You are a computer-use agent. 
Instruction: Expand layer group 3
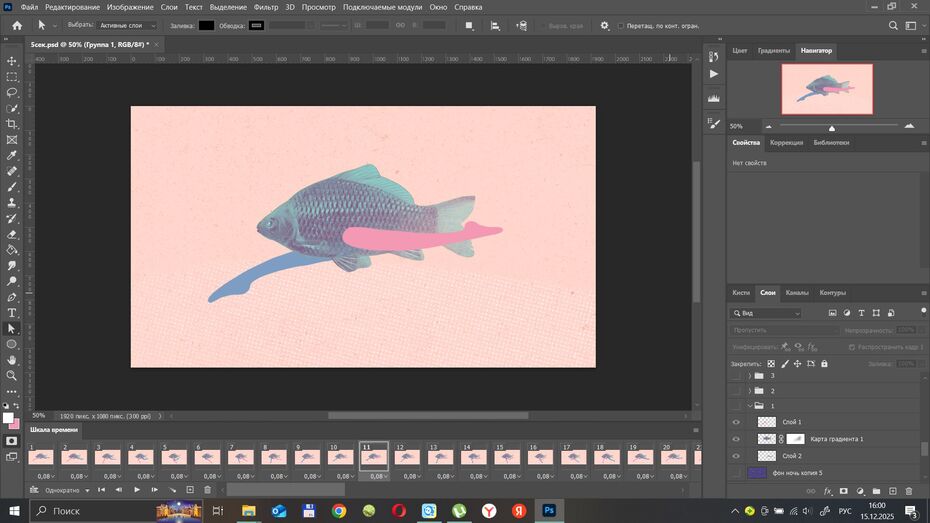click(x=749, y=375)
